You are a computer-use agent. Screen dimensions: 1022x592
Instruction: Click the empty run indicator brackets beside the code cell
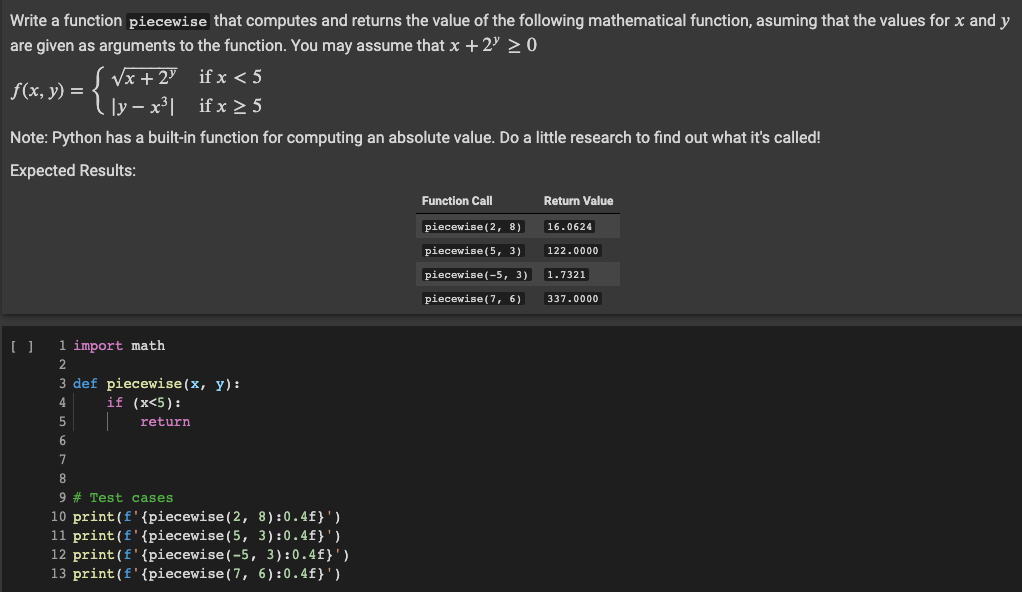point(23,345)
